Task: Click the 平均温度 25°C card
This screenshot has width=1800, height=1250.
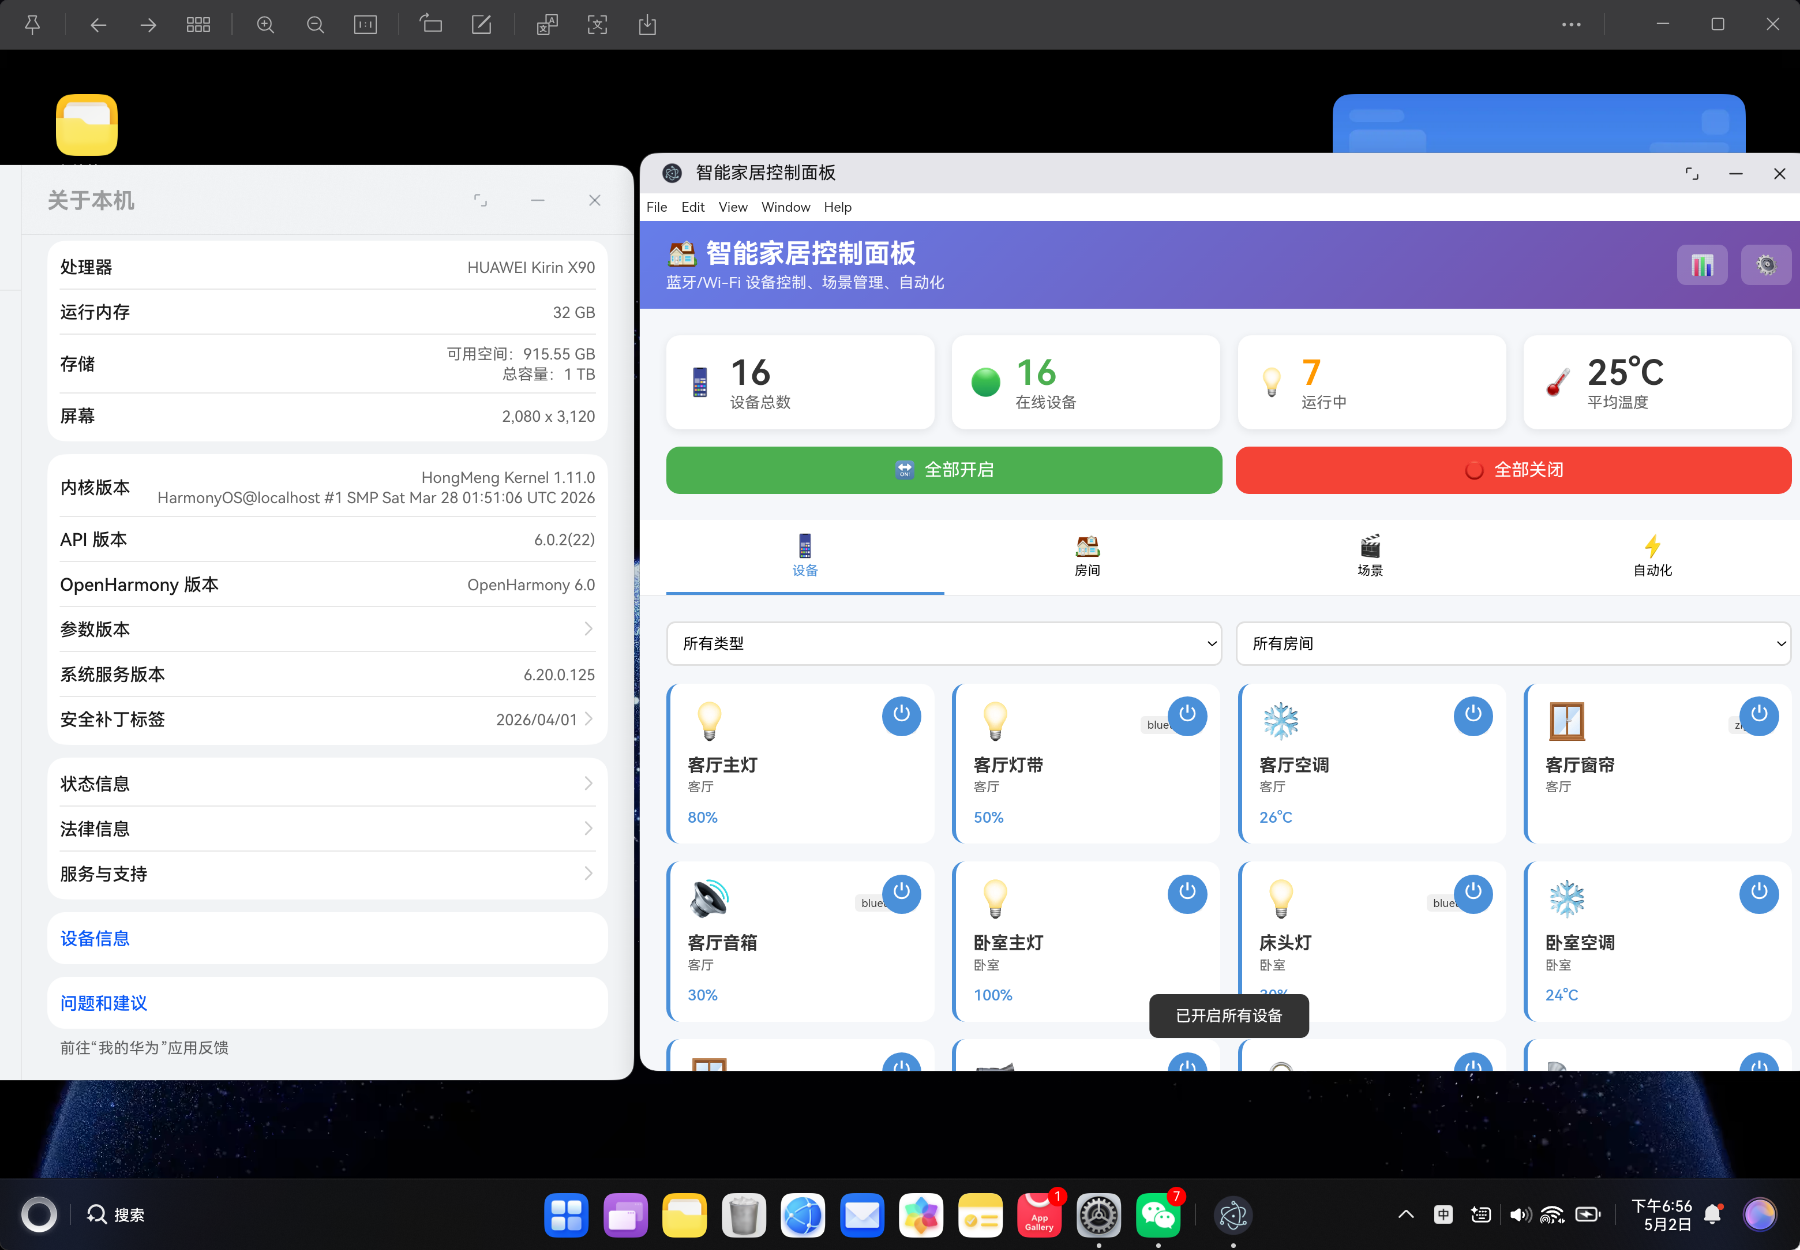Action: pos(1657,382)
